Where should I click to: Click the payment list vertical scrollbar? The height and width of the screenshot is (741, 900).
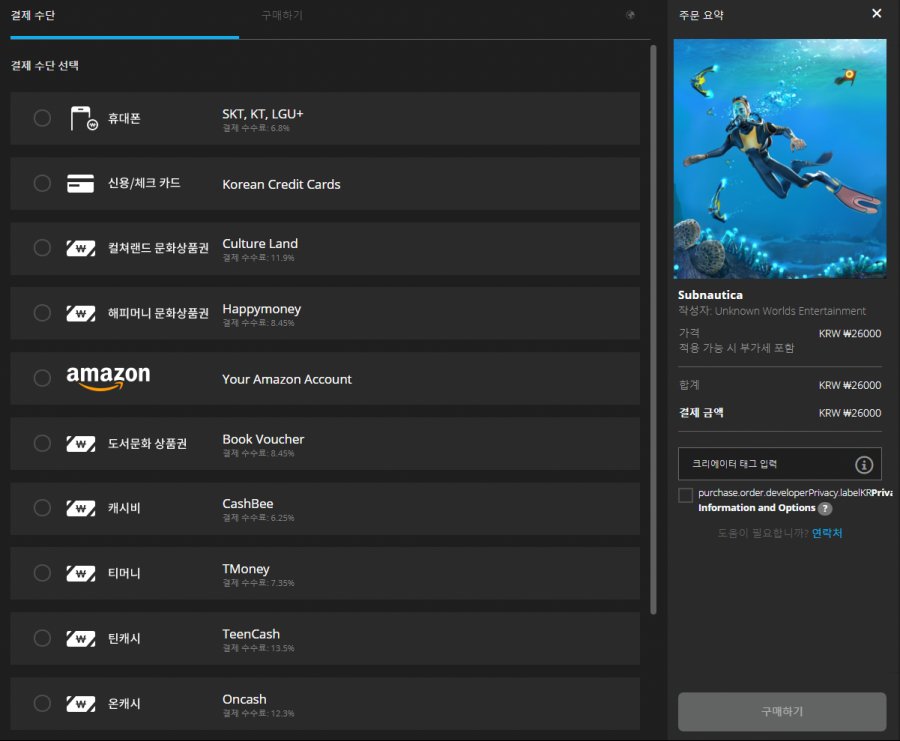pyautogui.click(x=654, y=300)
